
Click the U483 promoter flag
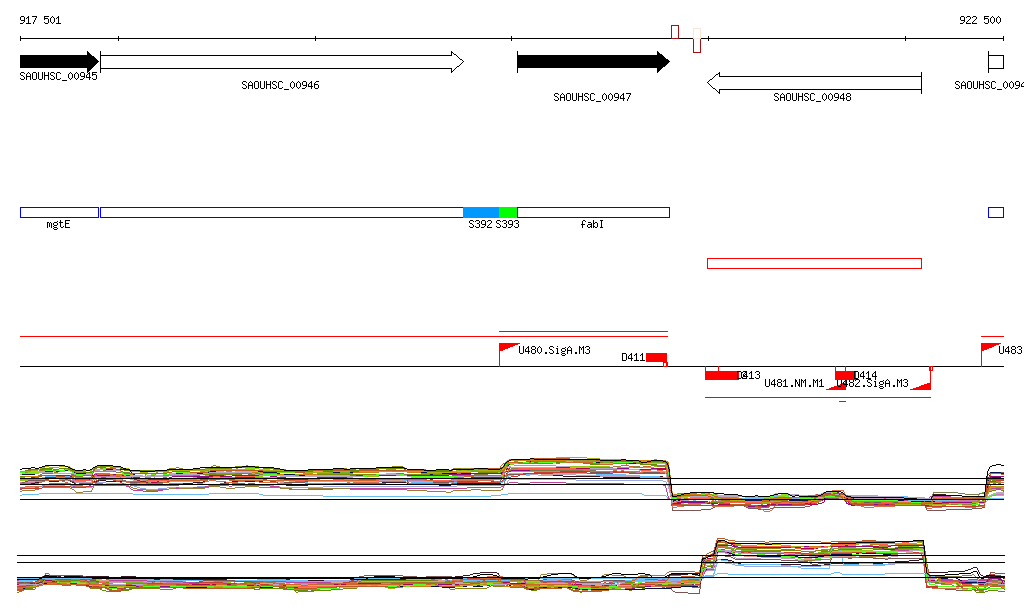990,354
